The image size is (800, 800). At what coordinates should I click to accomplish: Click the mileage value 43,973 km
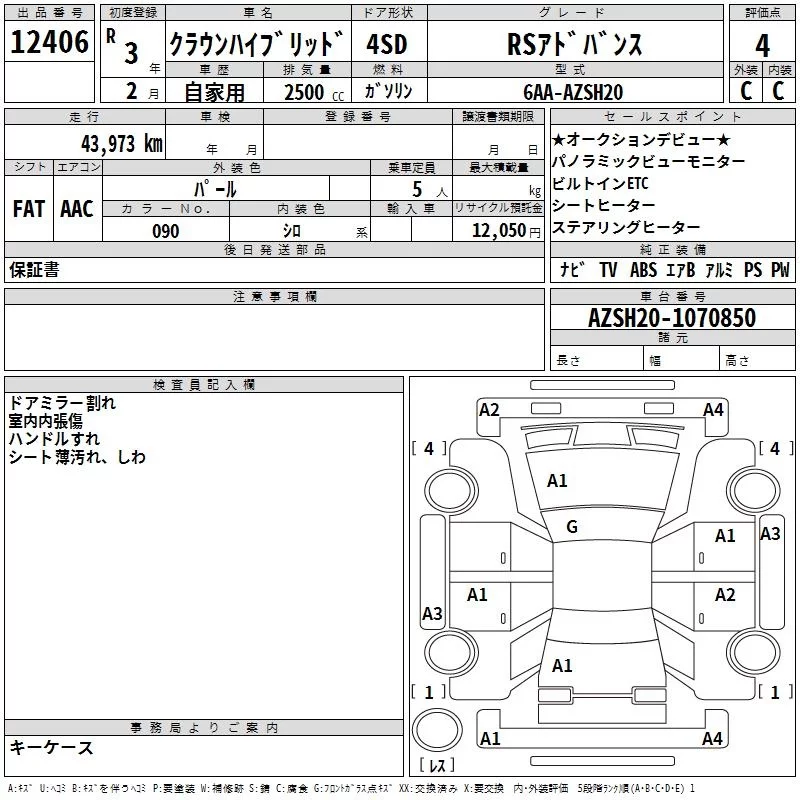121,145
